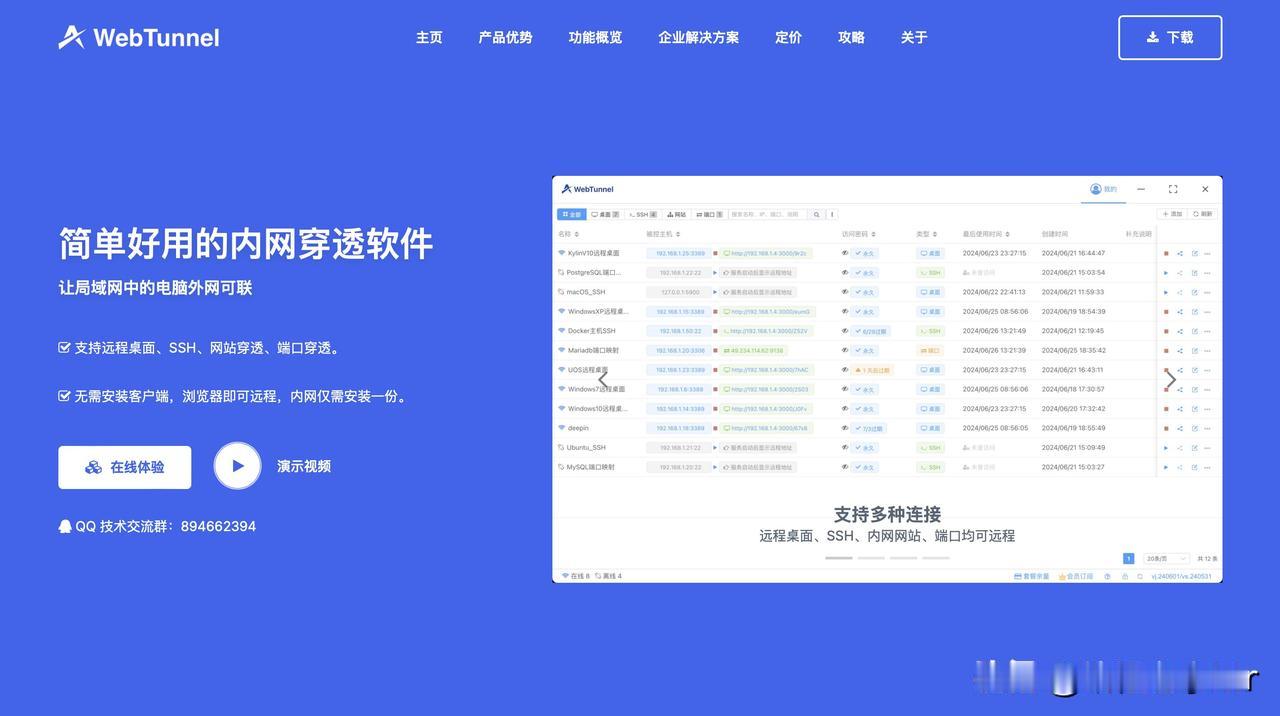Click the 添加 (add) icon in the app

pos(1166,214)
